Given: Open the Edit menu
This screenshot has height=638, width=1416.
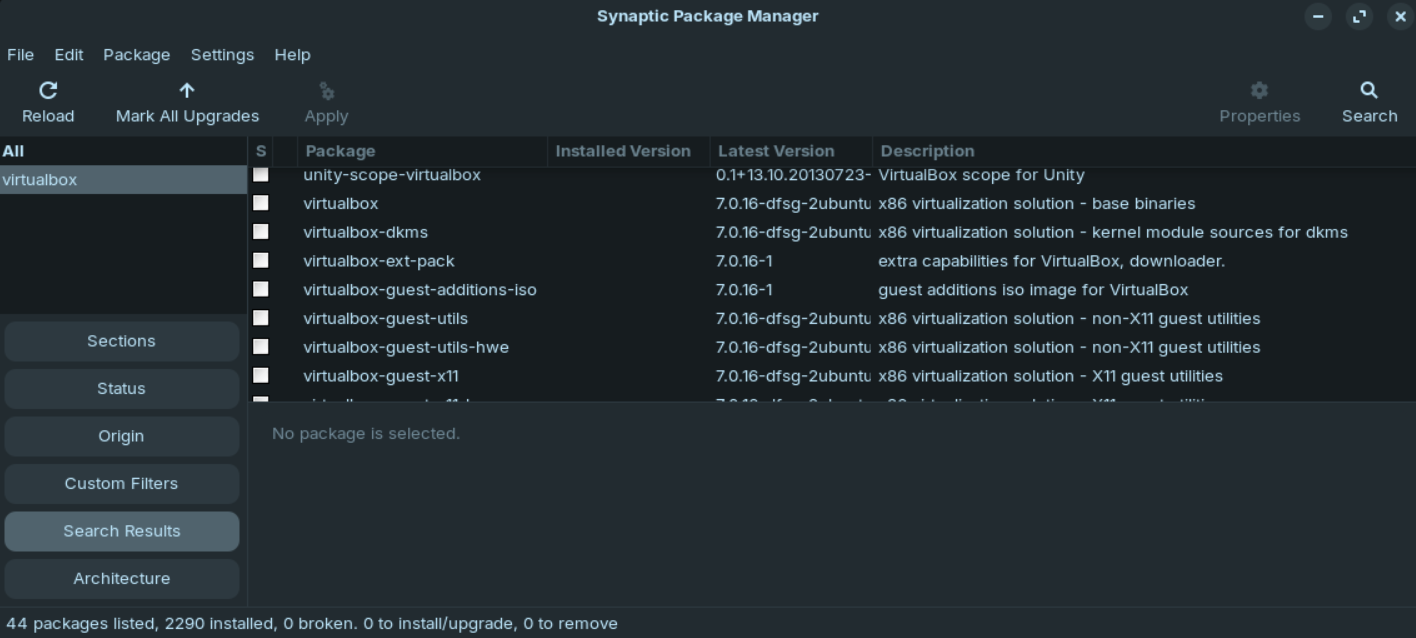Looking at the screenshot, I should coord(69,55).
